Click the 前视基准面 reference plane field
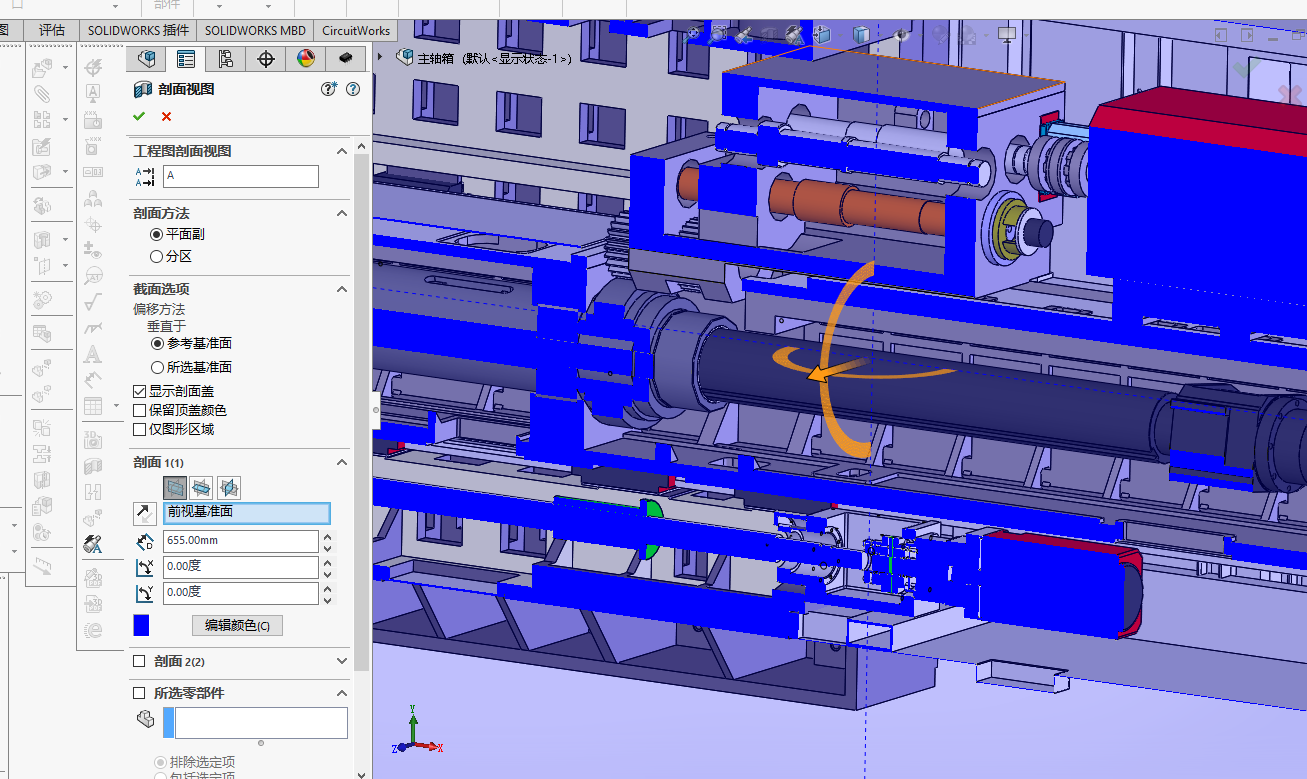The height and width of the screenshot is (779, 1307). [246, 513]
